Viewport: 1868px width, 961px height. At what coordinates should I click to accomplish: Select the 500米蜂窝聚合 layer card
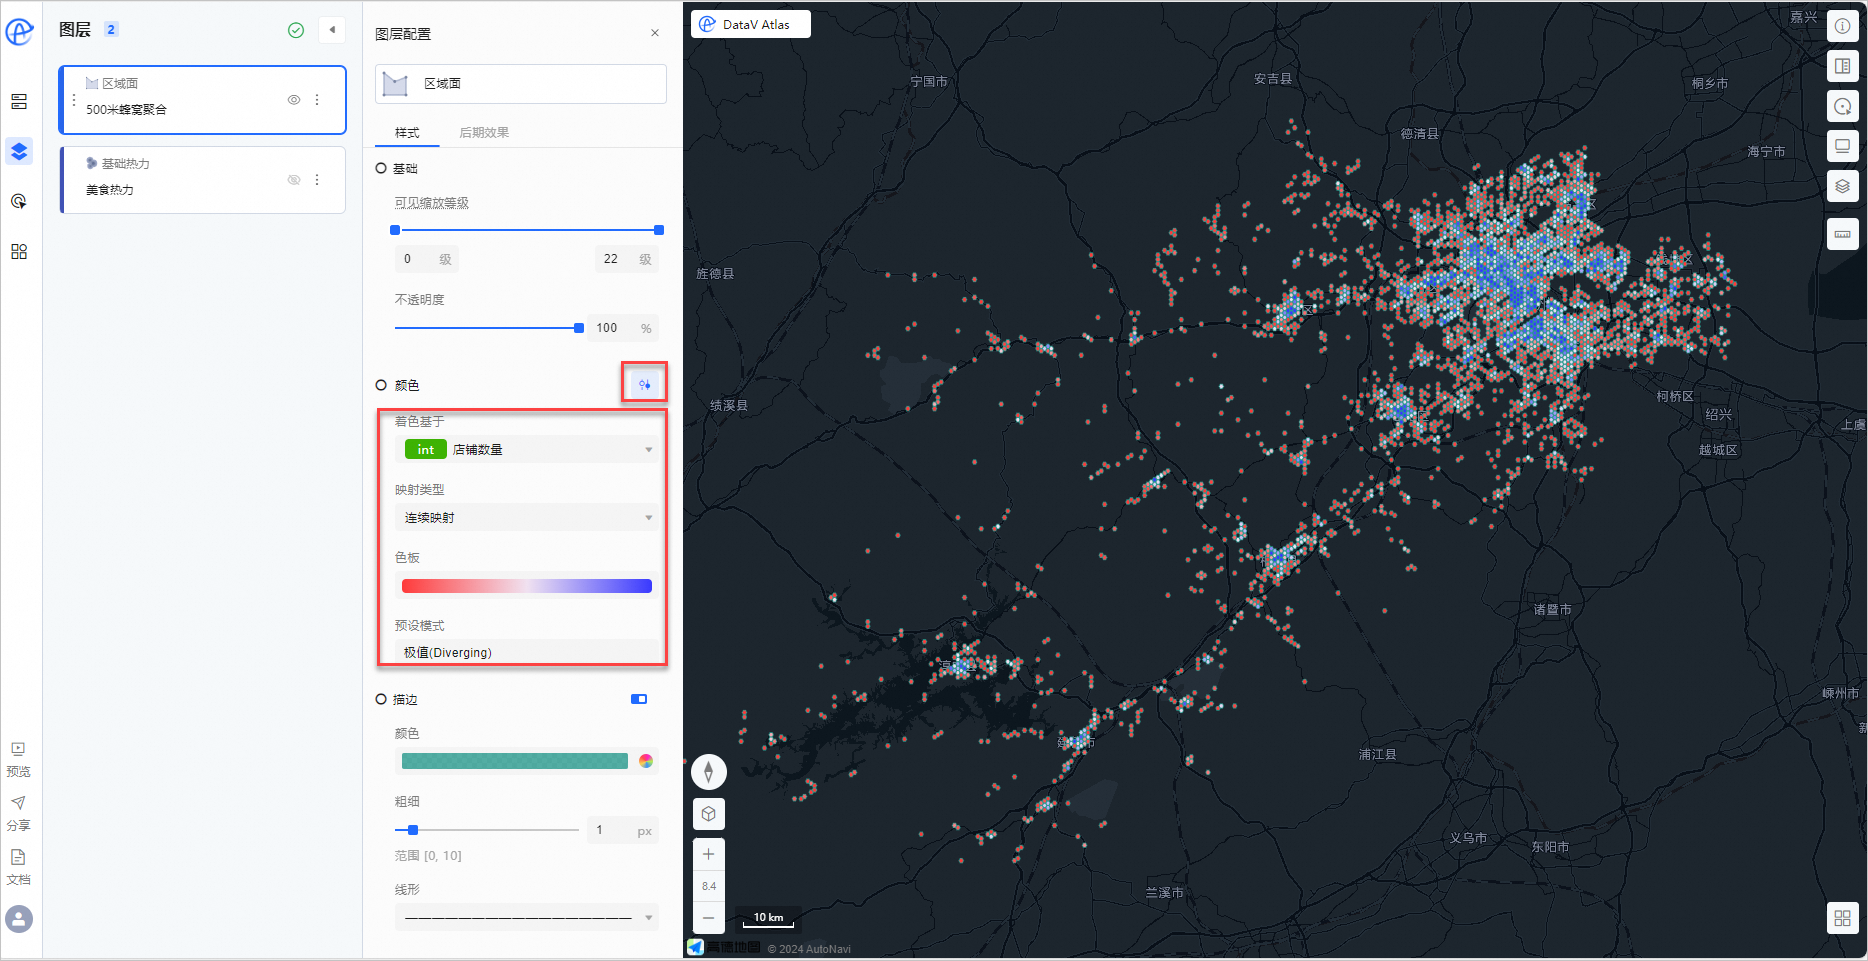click(x=203, y=100)
